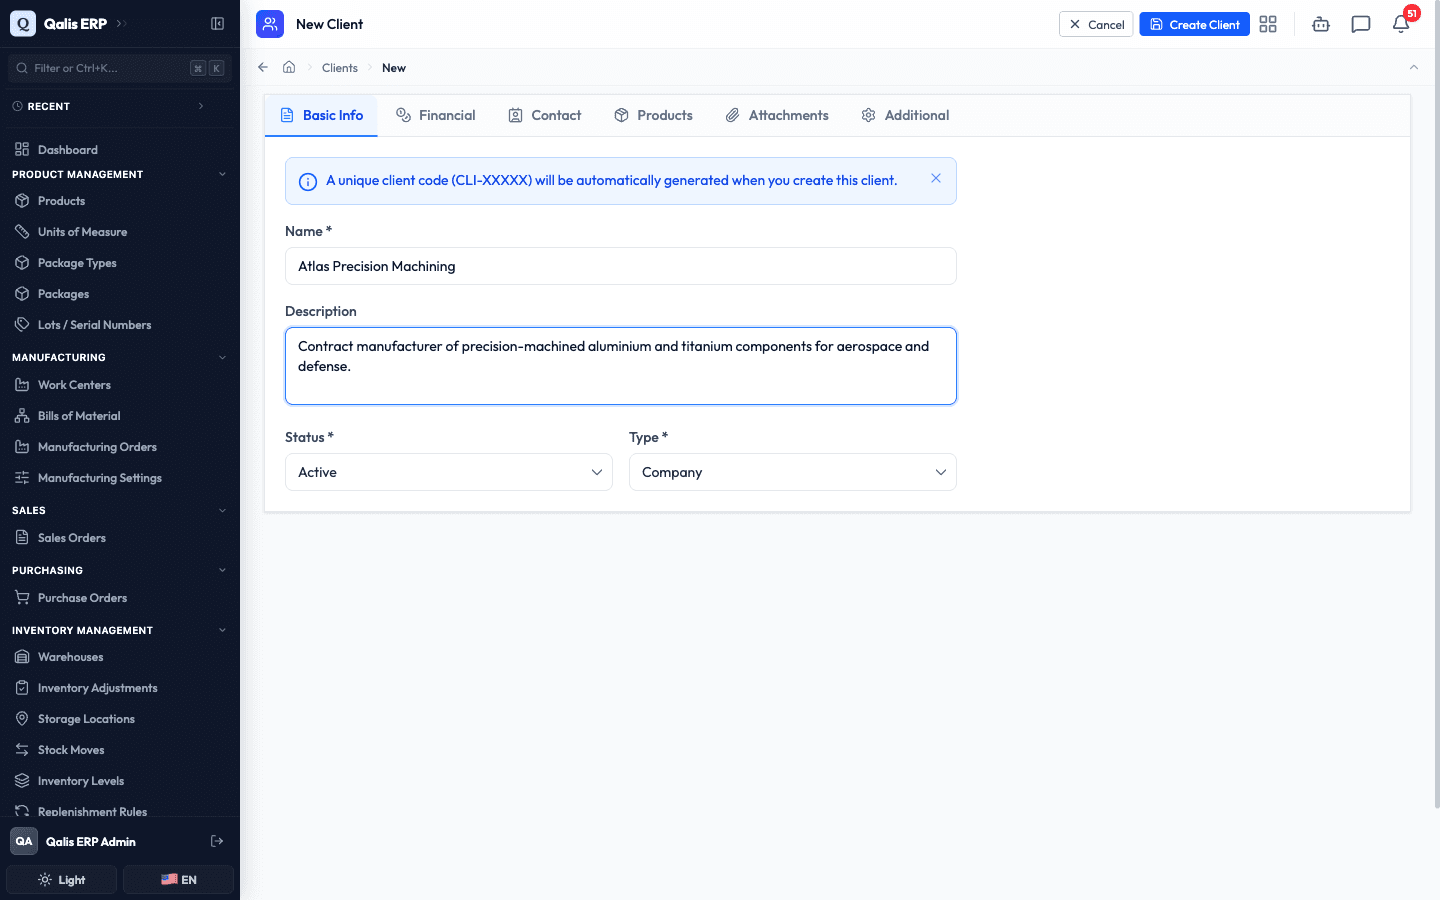Viewport: 1440px width, 900px height.
Task: Switch to the Financial tab
Action: (436, 115)
